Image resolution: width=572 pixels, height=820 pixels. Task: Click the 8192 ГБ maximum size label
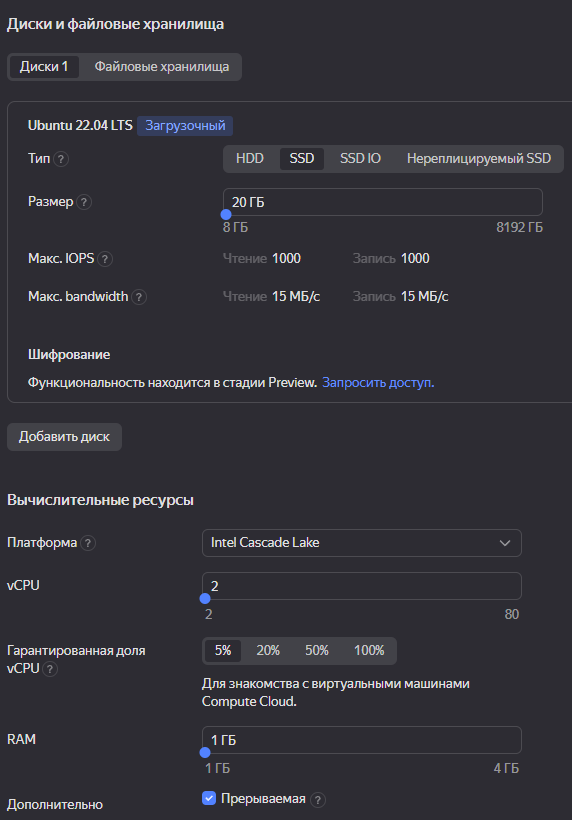[519, 227]
